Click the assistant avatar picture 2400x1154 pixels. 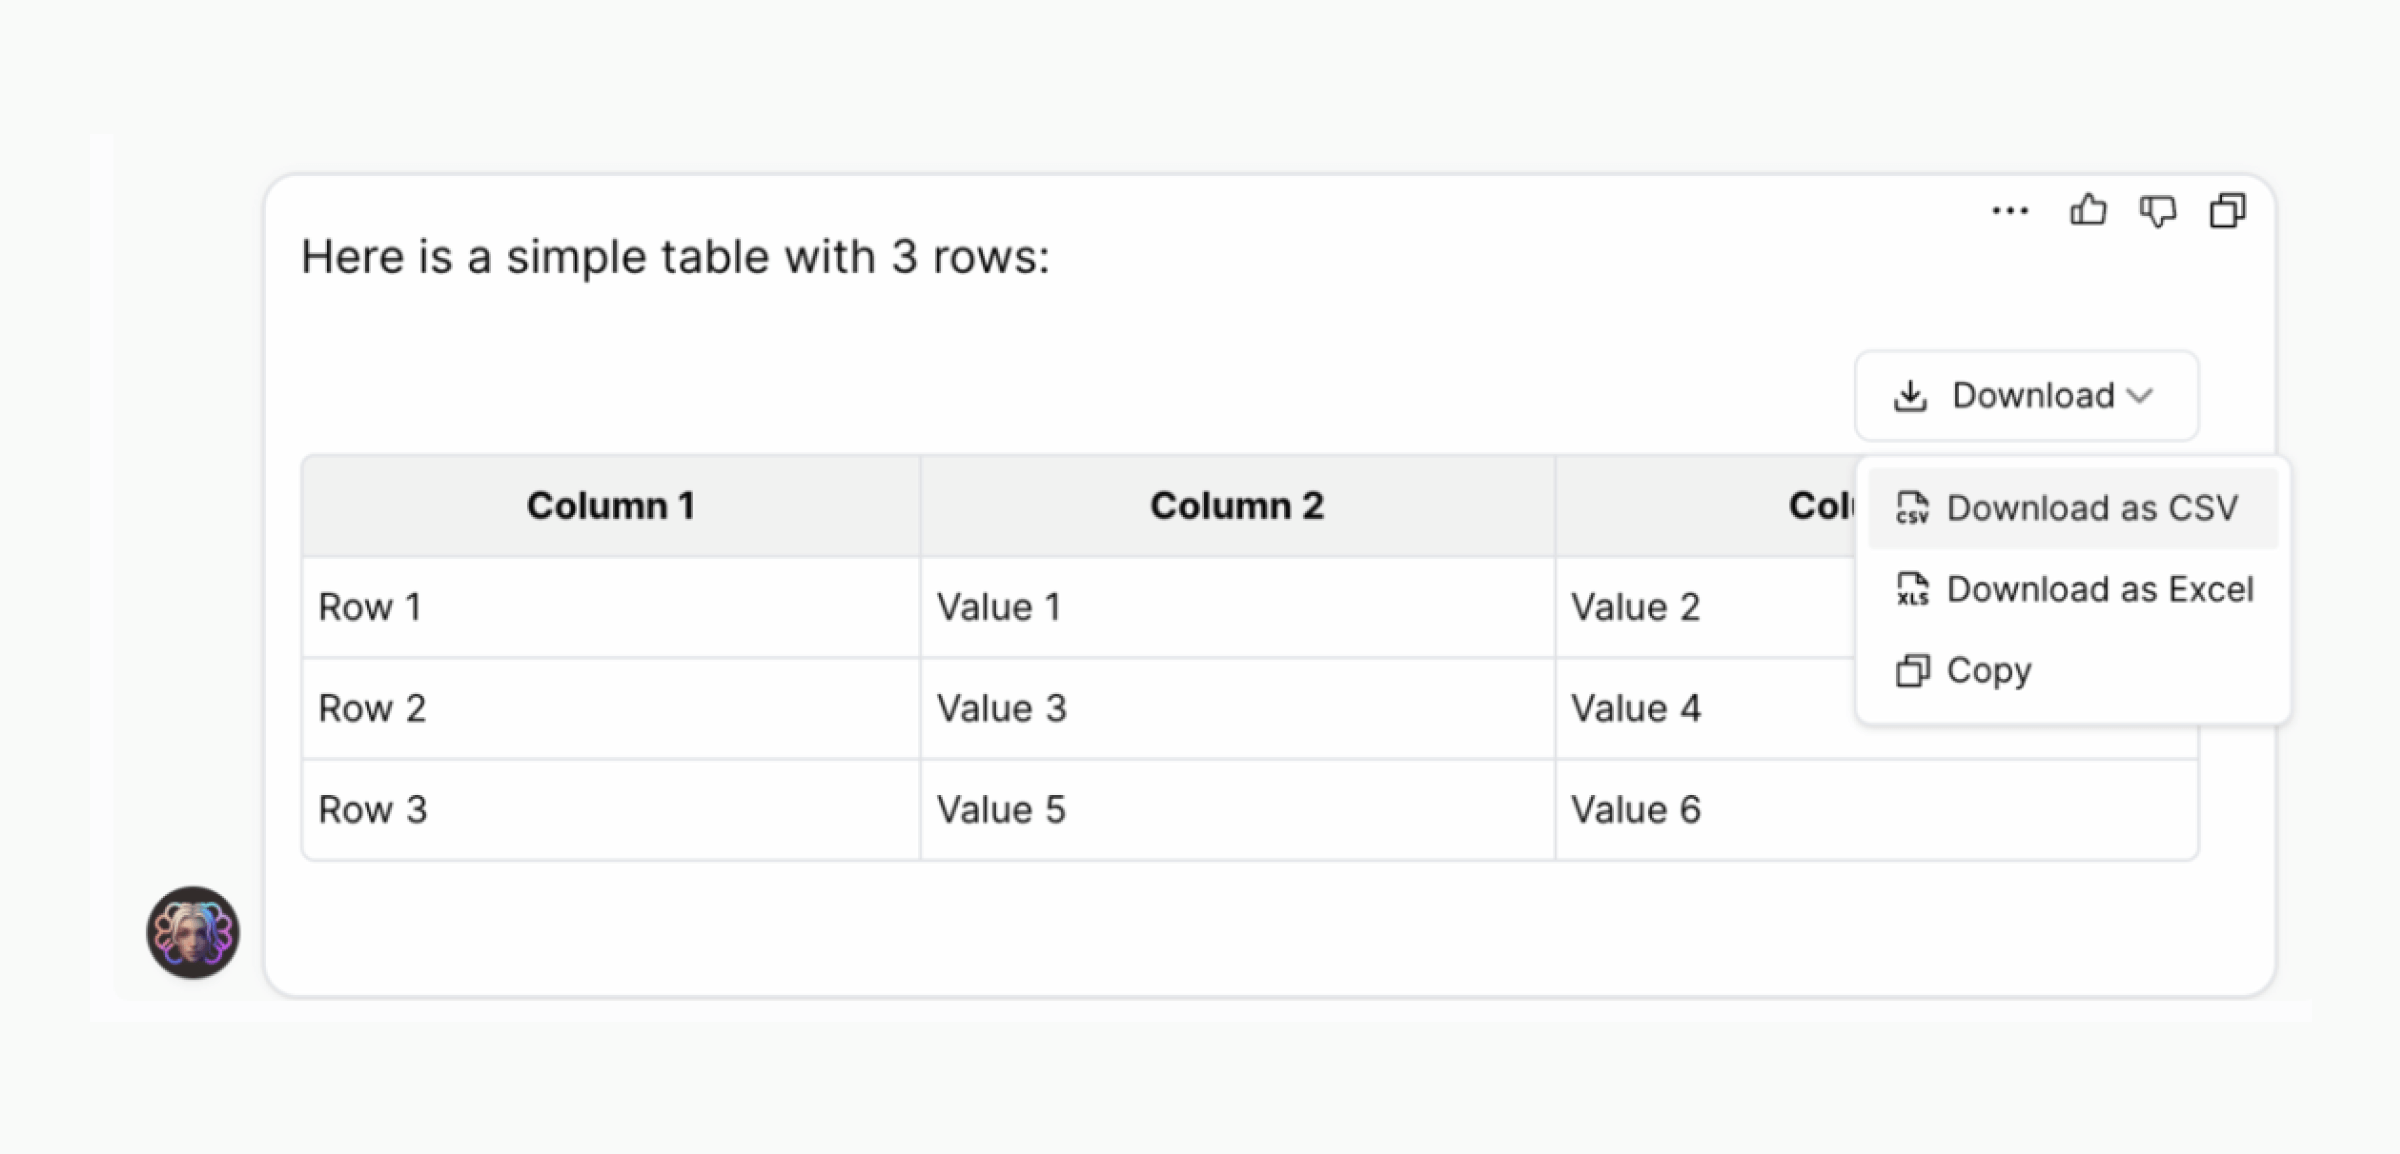tap(193, 932)
